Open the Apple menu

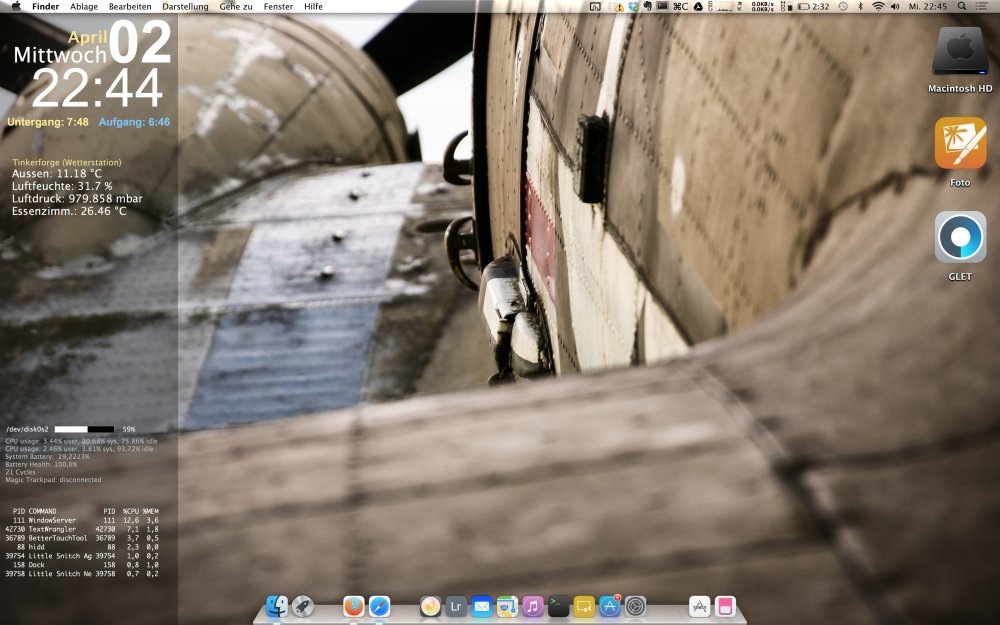pyautogui.click(x=15, y=6)
